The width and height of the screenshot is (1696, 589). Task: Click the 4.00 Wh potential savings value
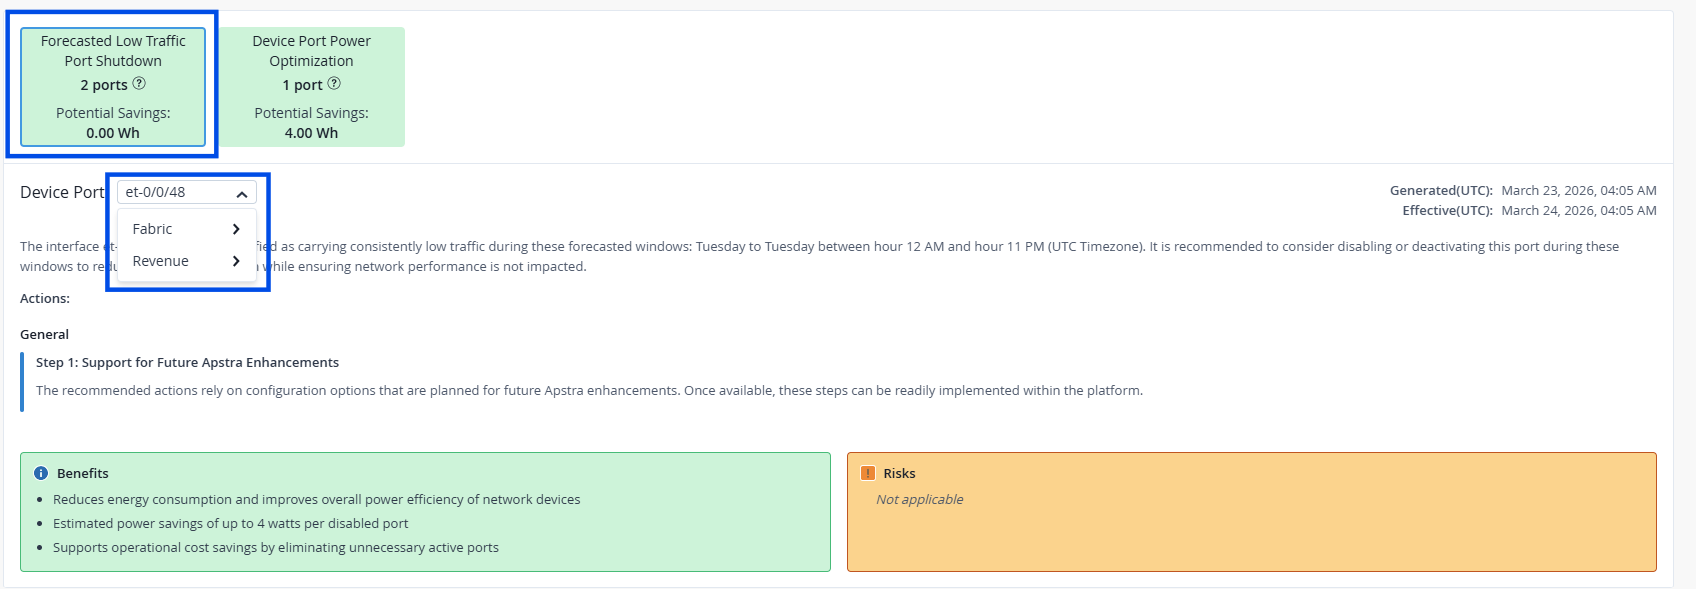(311, 133)
